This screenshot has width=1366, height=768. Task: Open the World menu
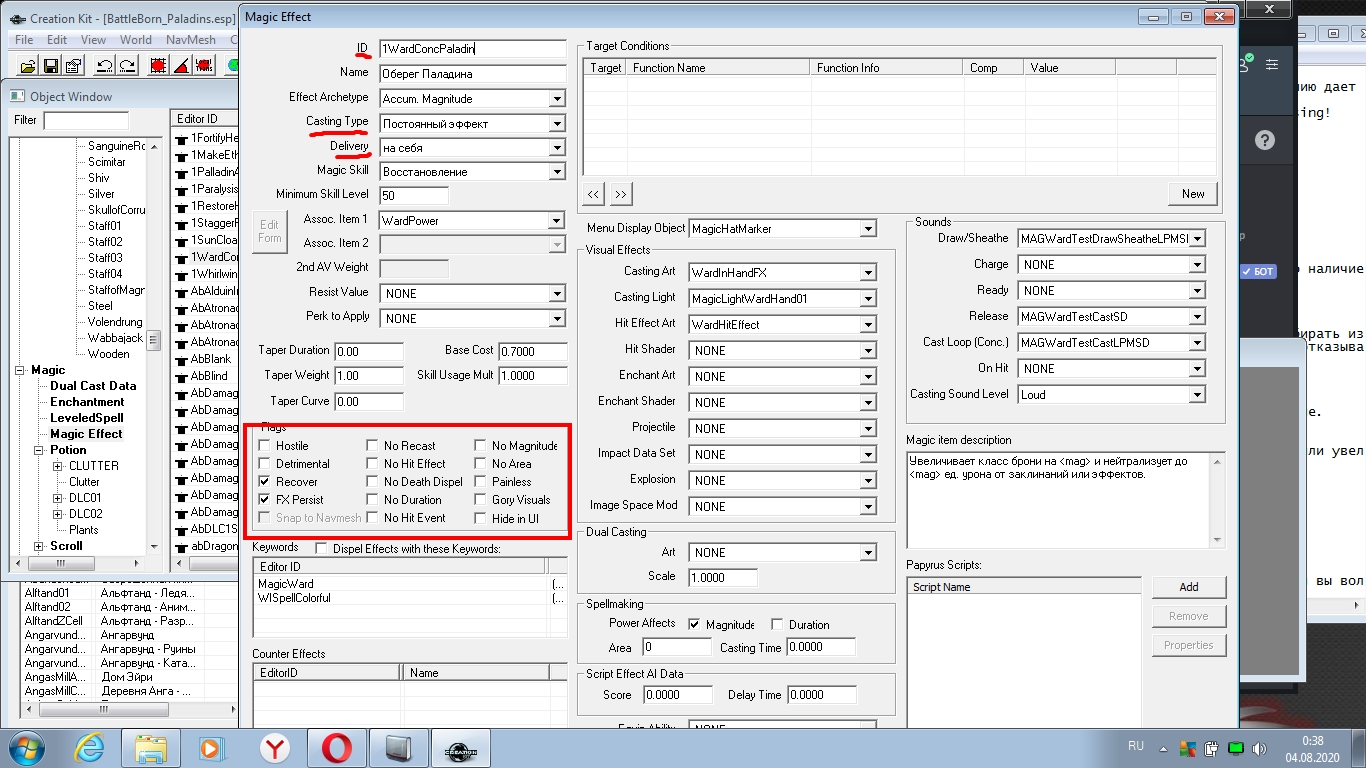point(135,40)
